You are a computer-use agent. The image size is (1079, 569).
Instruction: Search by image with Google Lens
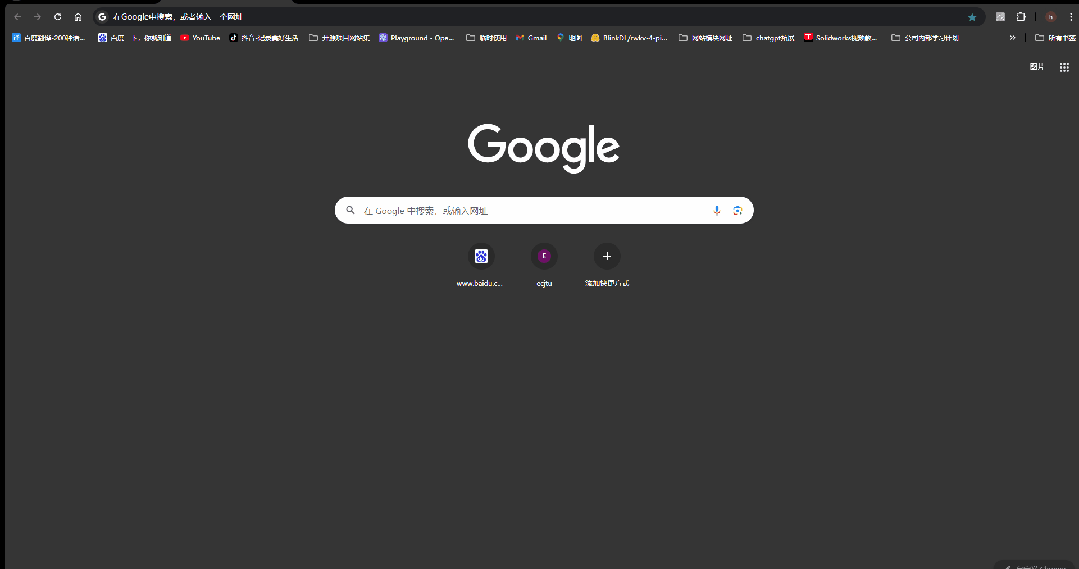738,211
